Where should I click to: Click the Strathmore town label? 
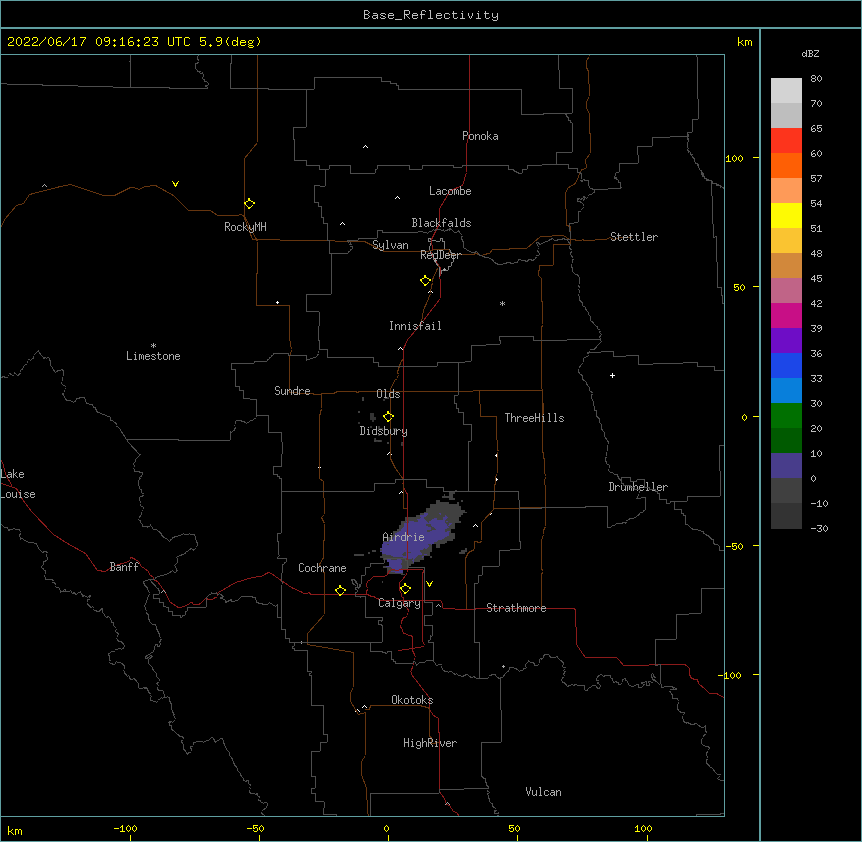(516, 608)
